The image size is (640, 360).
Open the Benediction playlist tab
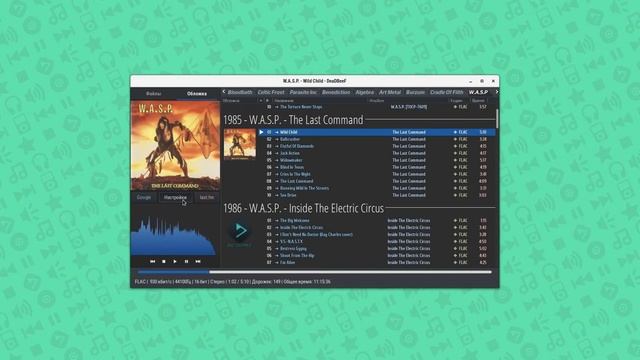[336, 92]
